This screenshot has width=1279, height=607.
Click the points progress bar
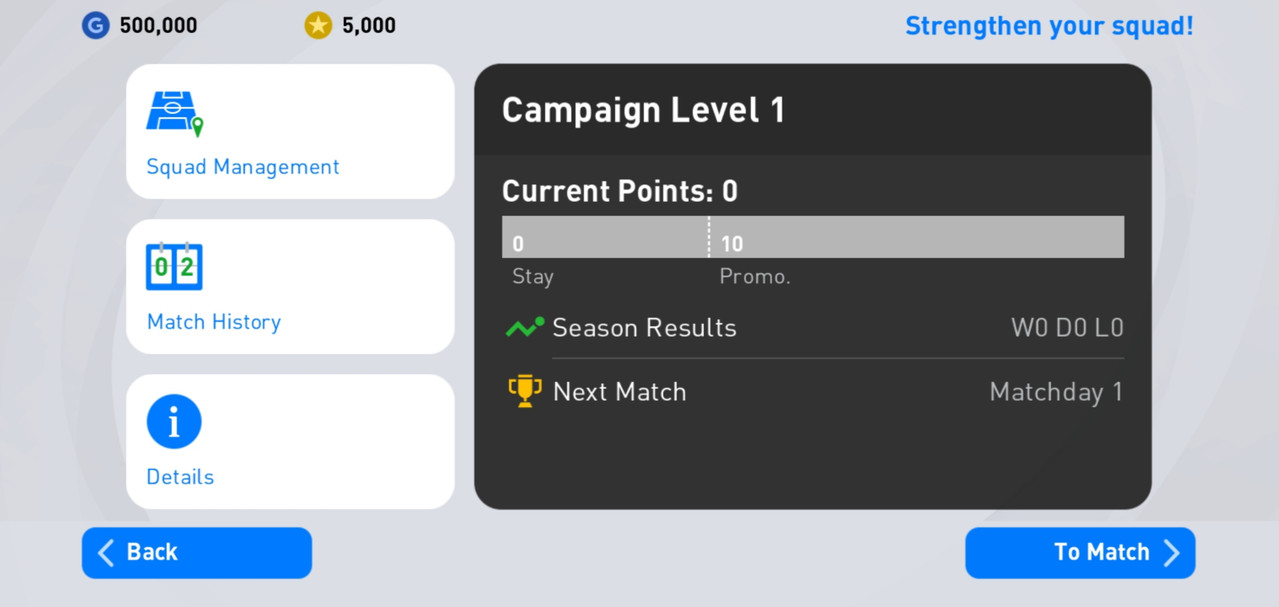[x=813, y=237]
